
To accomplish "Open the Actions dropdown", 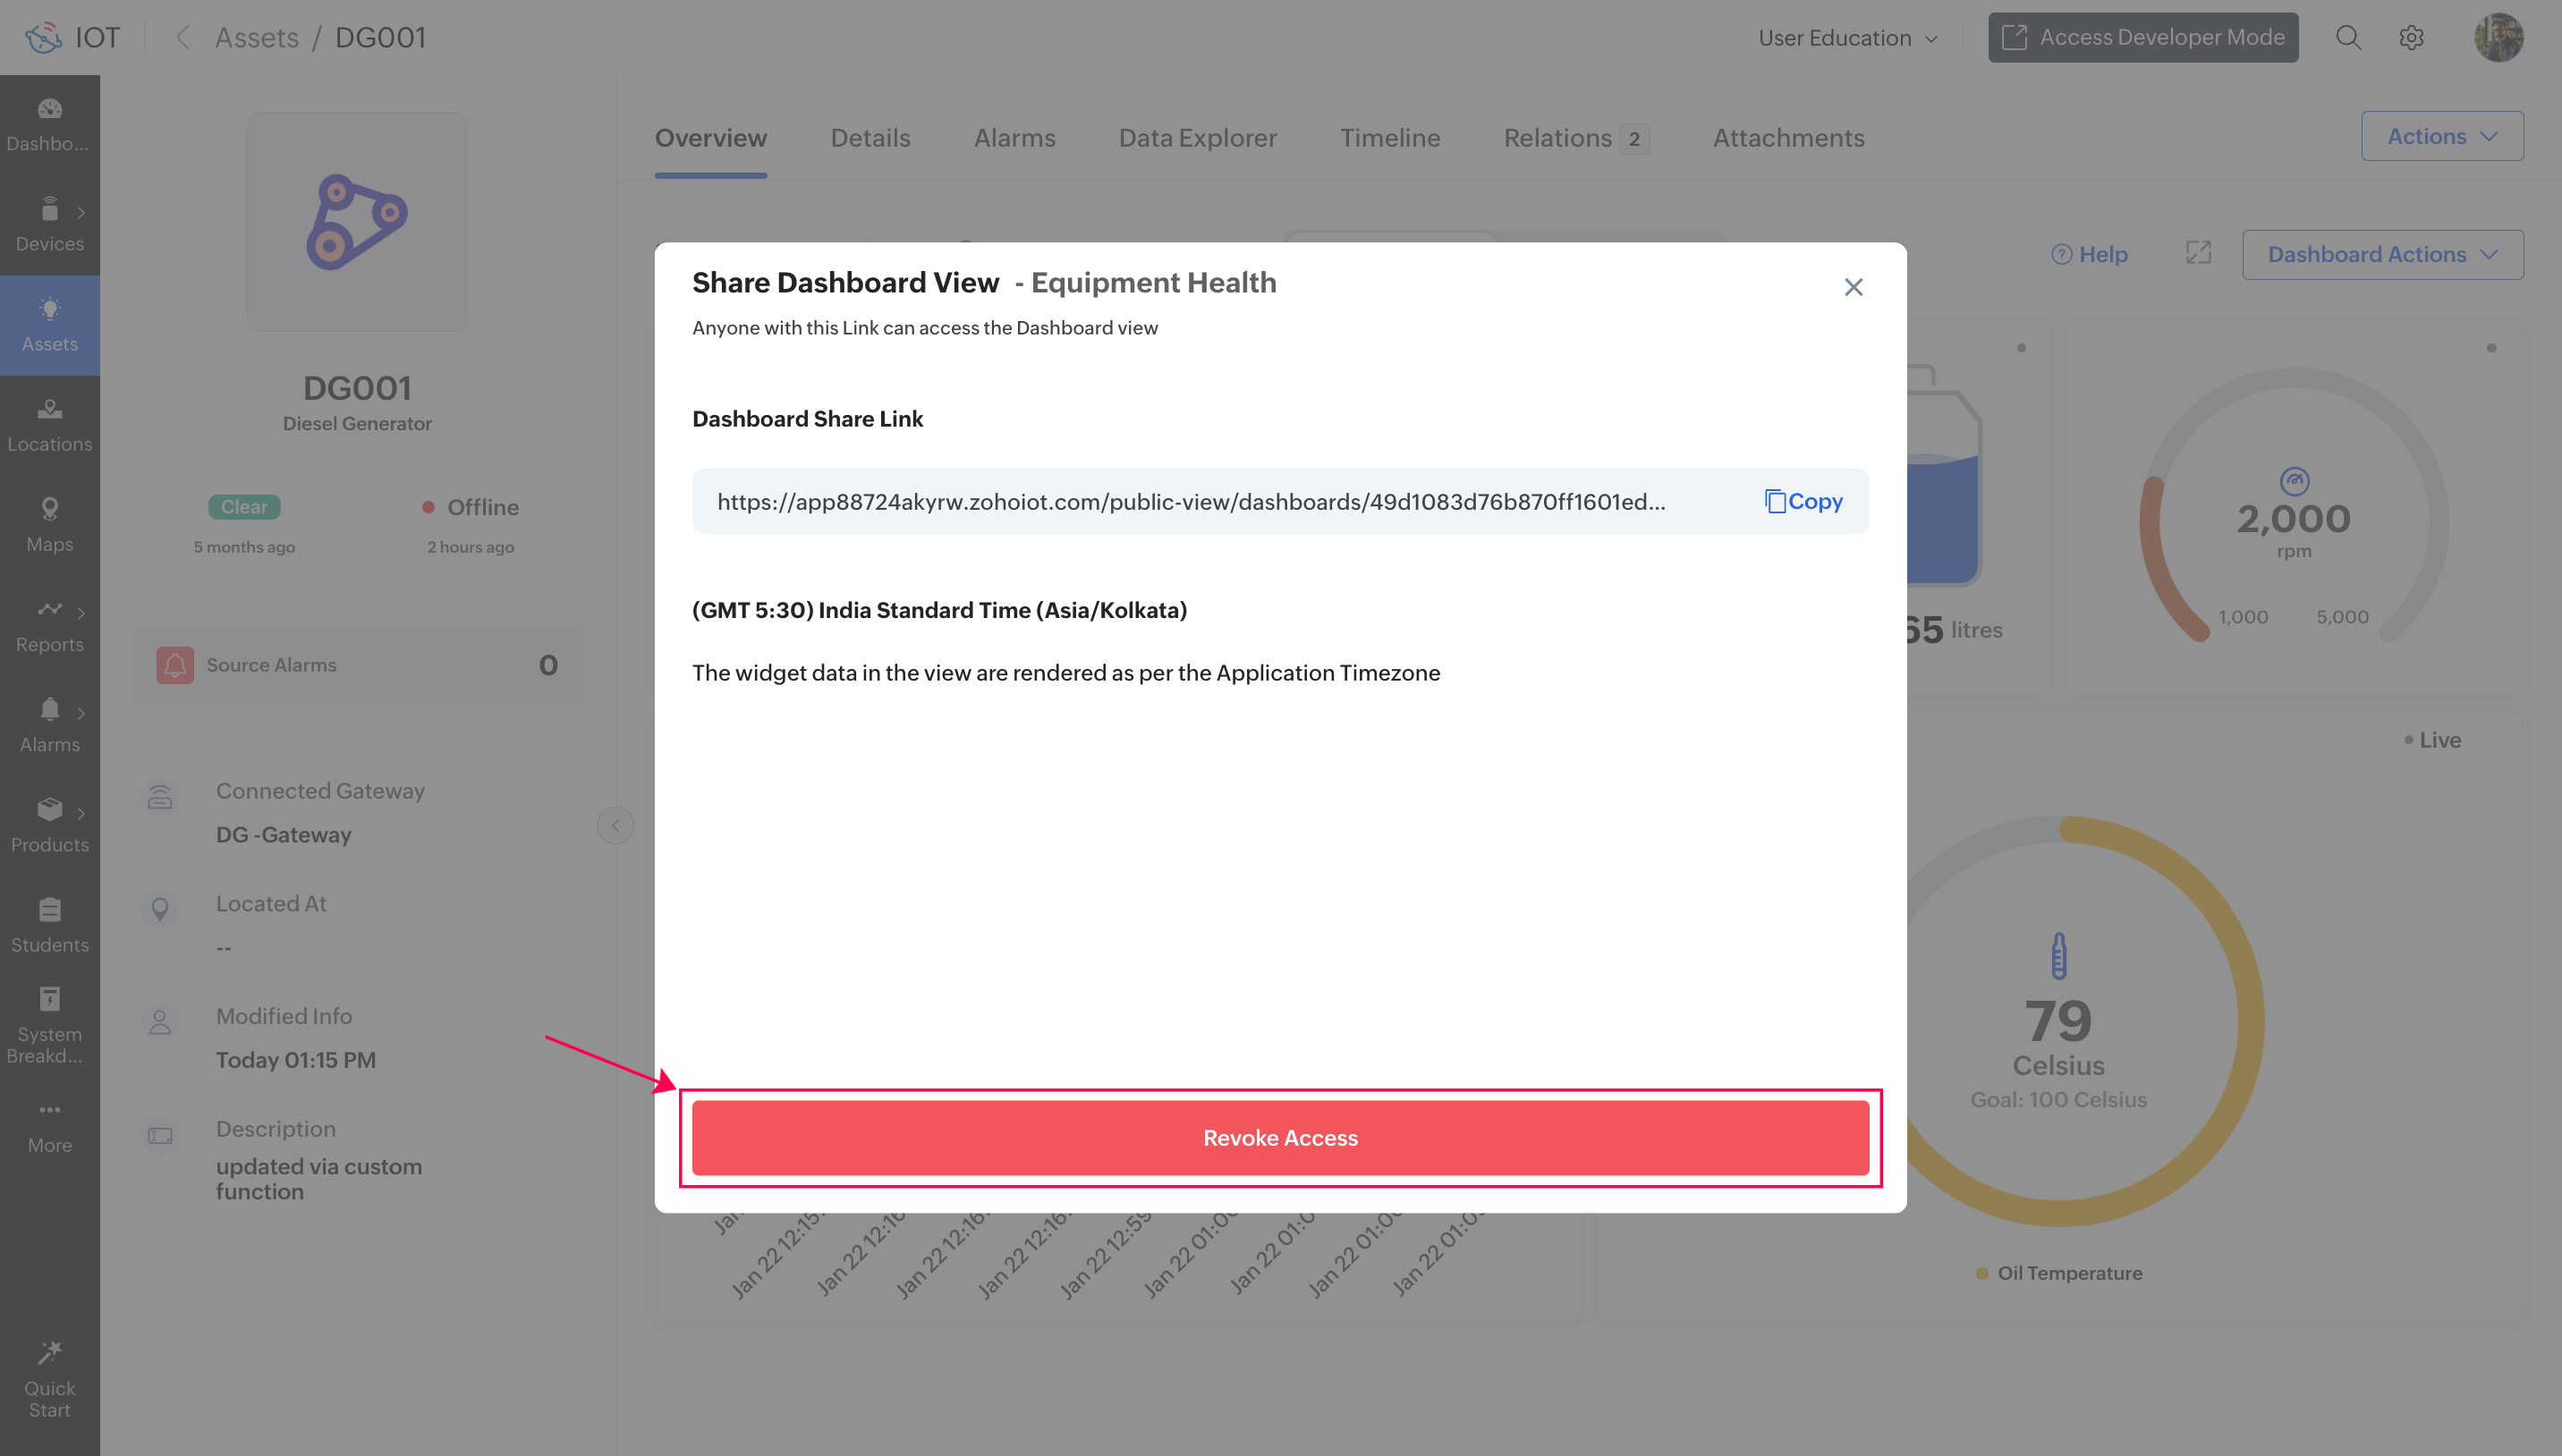I will tap(2441, 136).
